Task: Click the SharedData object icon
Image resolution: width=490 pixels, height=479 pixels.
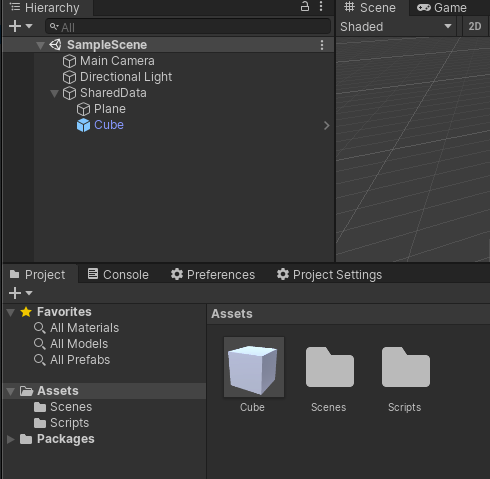Action: tap(69, 93)
